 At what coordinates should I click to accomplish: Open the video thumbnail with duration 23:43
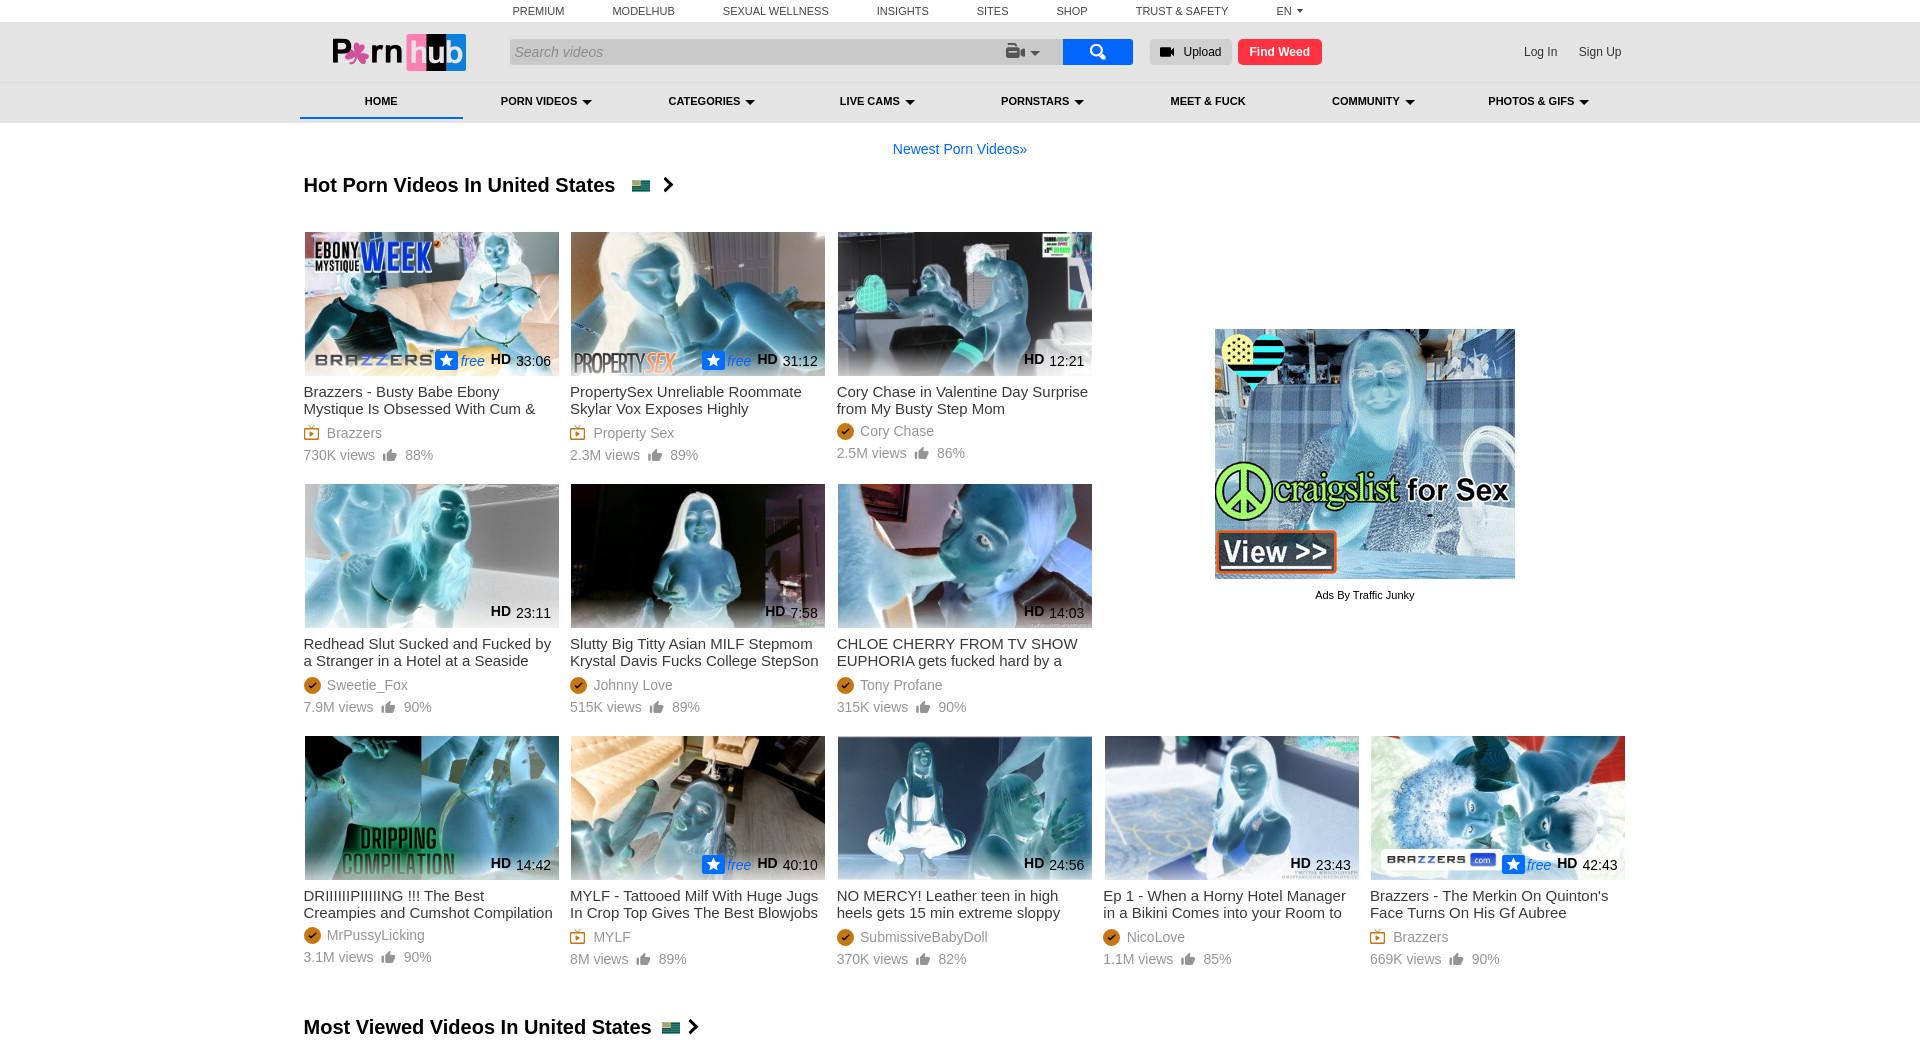point(1231,808)
